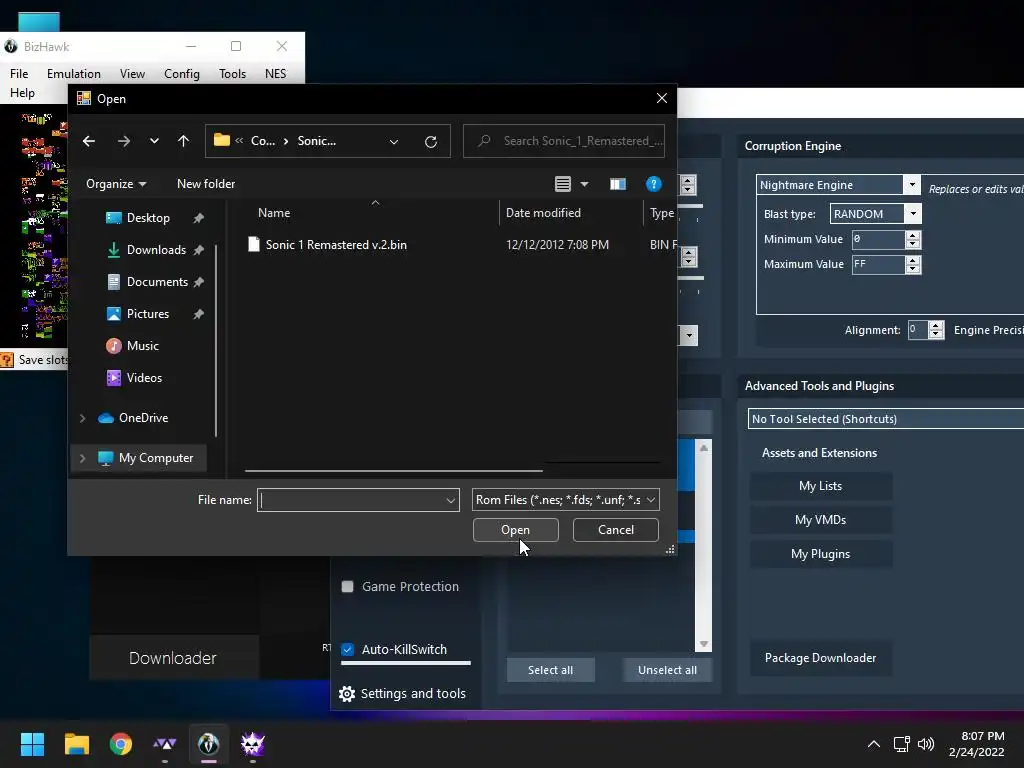Open BizHawk NES menu
This screenshot has width=1024, height=768.
tap(276, 74)
